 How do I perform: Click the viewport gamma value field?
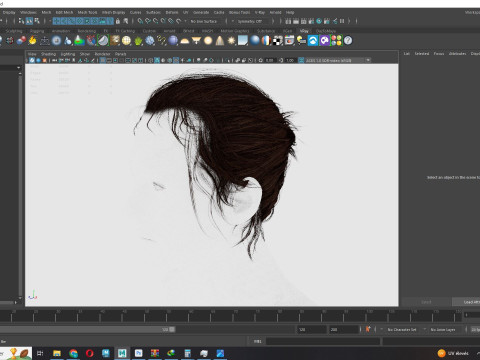[x=290, y=60]
